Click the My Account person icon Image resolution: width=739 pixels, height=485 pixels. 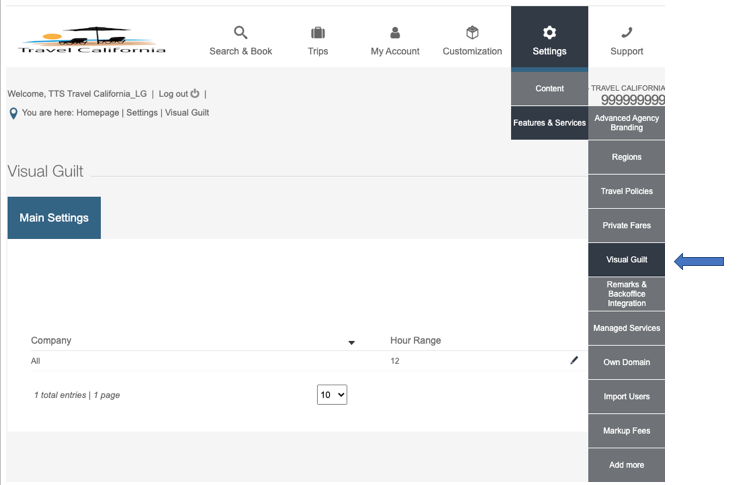(395, 33)
